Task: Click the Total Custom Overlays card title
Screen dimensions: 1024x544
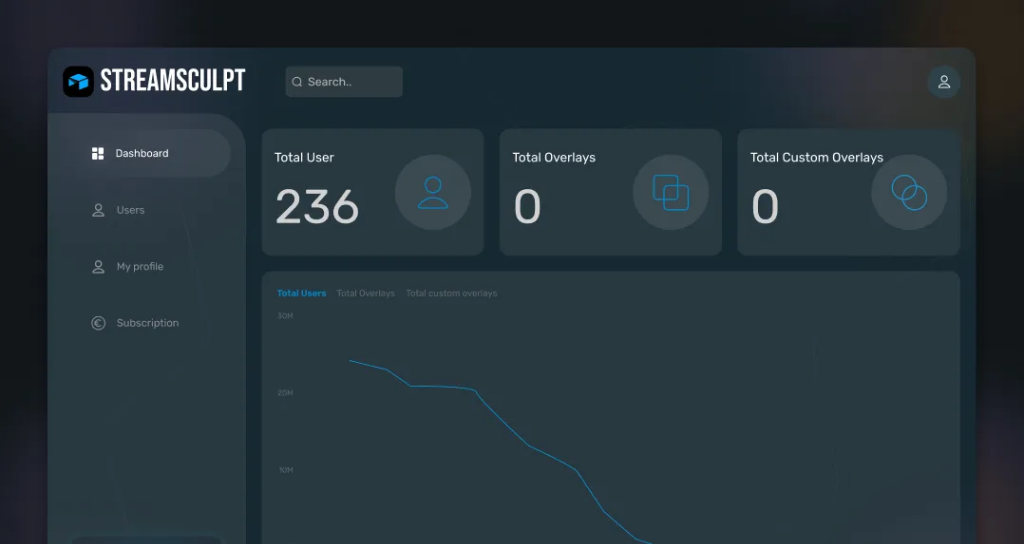Action: [x=816, y=157]
